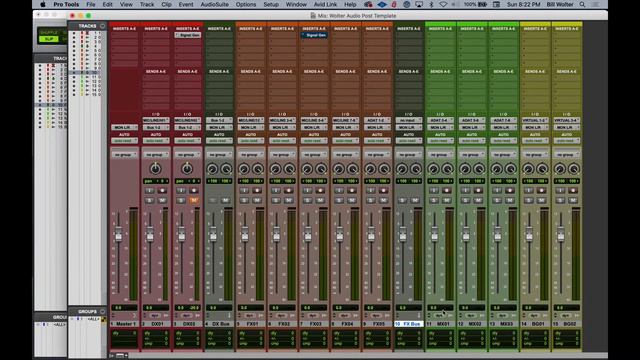Solo the DX01 track
640x360 pixels.
tap(149, 200)
